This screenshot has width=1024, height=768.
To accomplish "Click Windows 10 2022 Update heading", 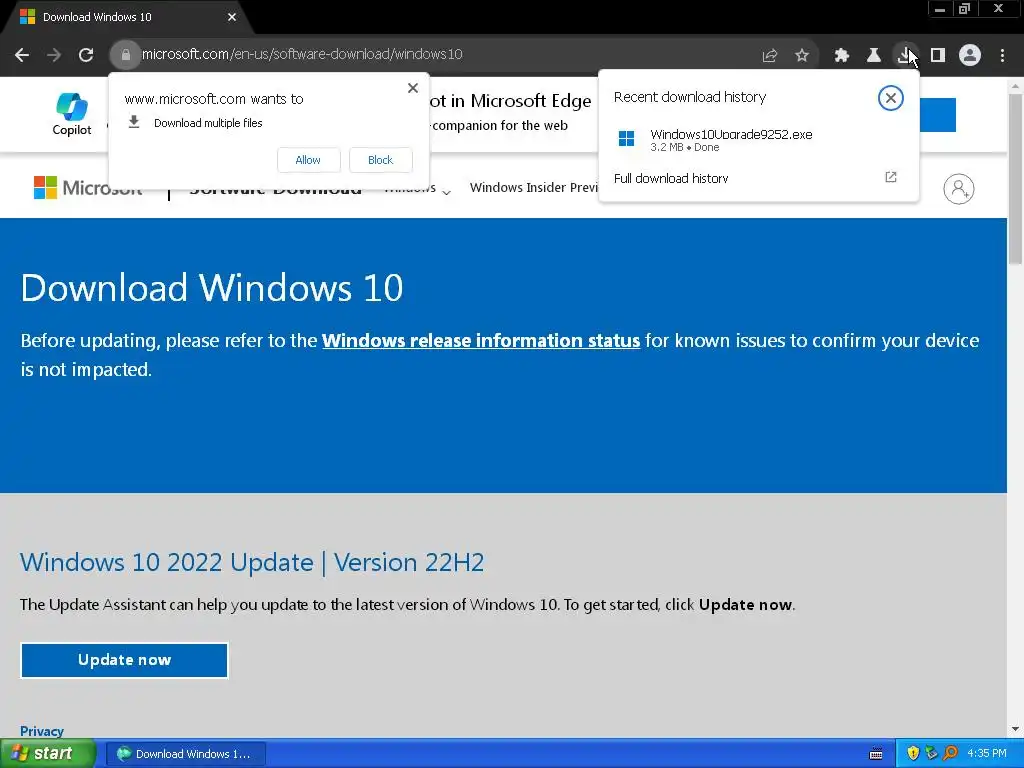I will (252, 562).
